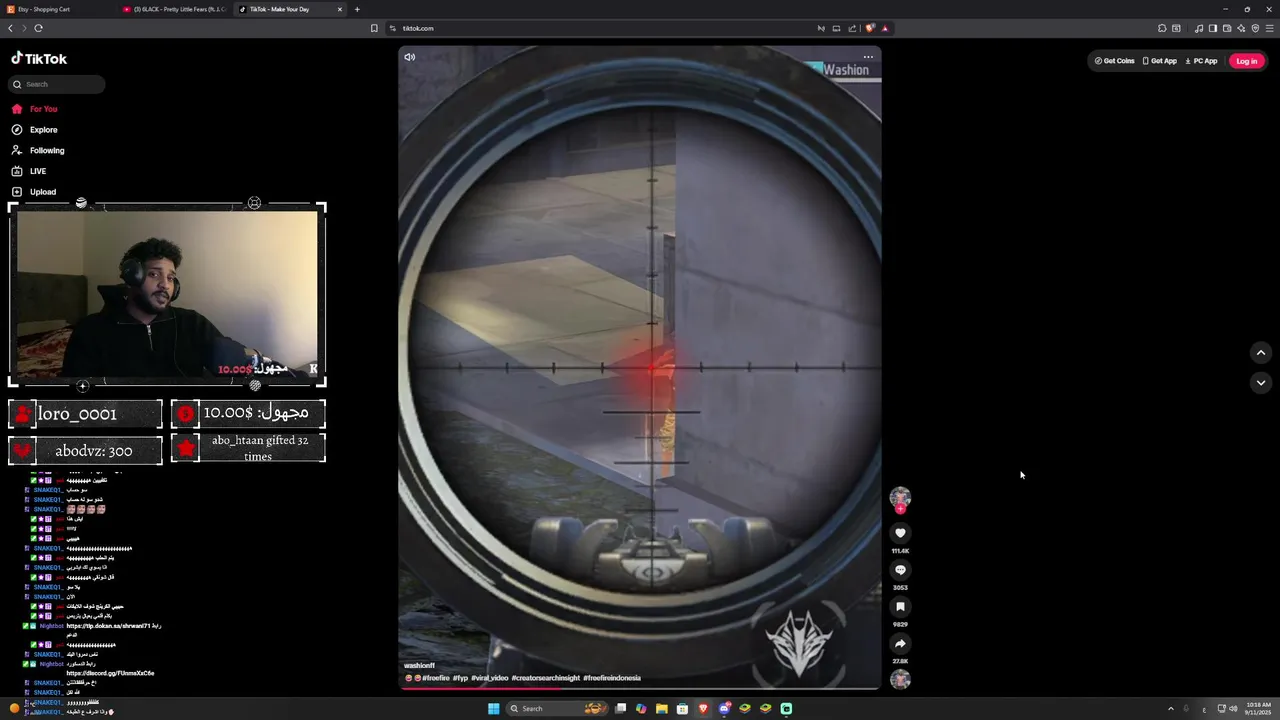The height and width of the screenshot is (720, 1280).
Task: Bookmark the video with the save icon
Action: pos(900,607)
